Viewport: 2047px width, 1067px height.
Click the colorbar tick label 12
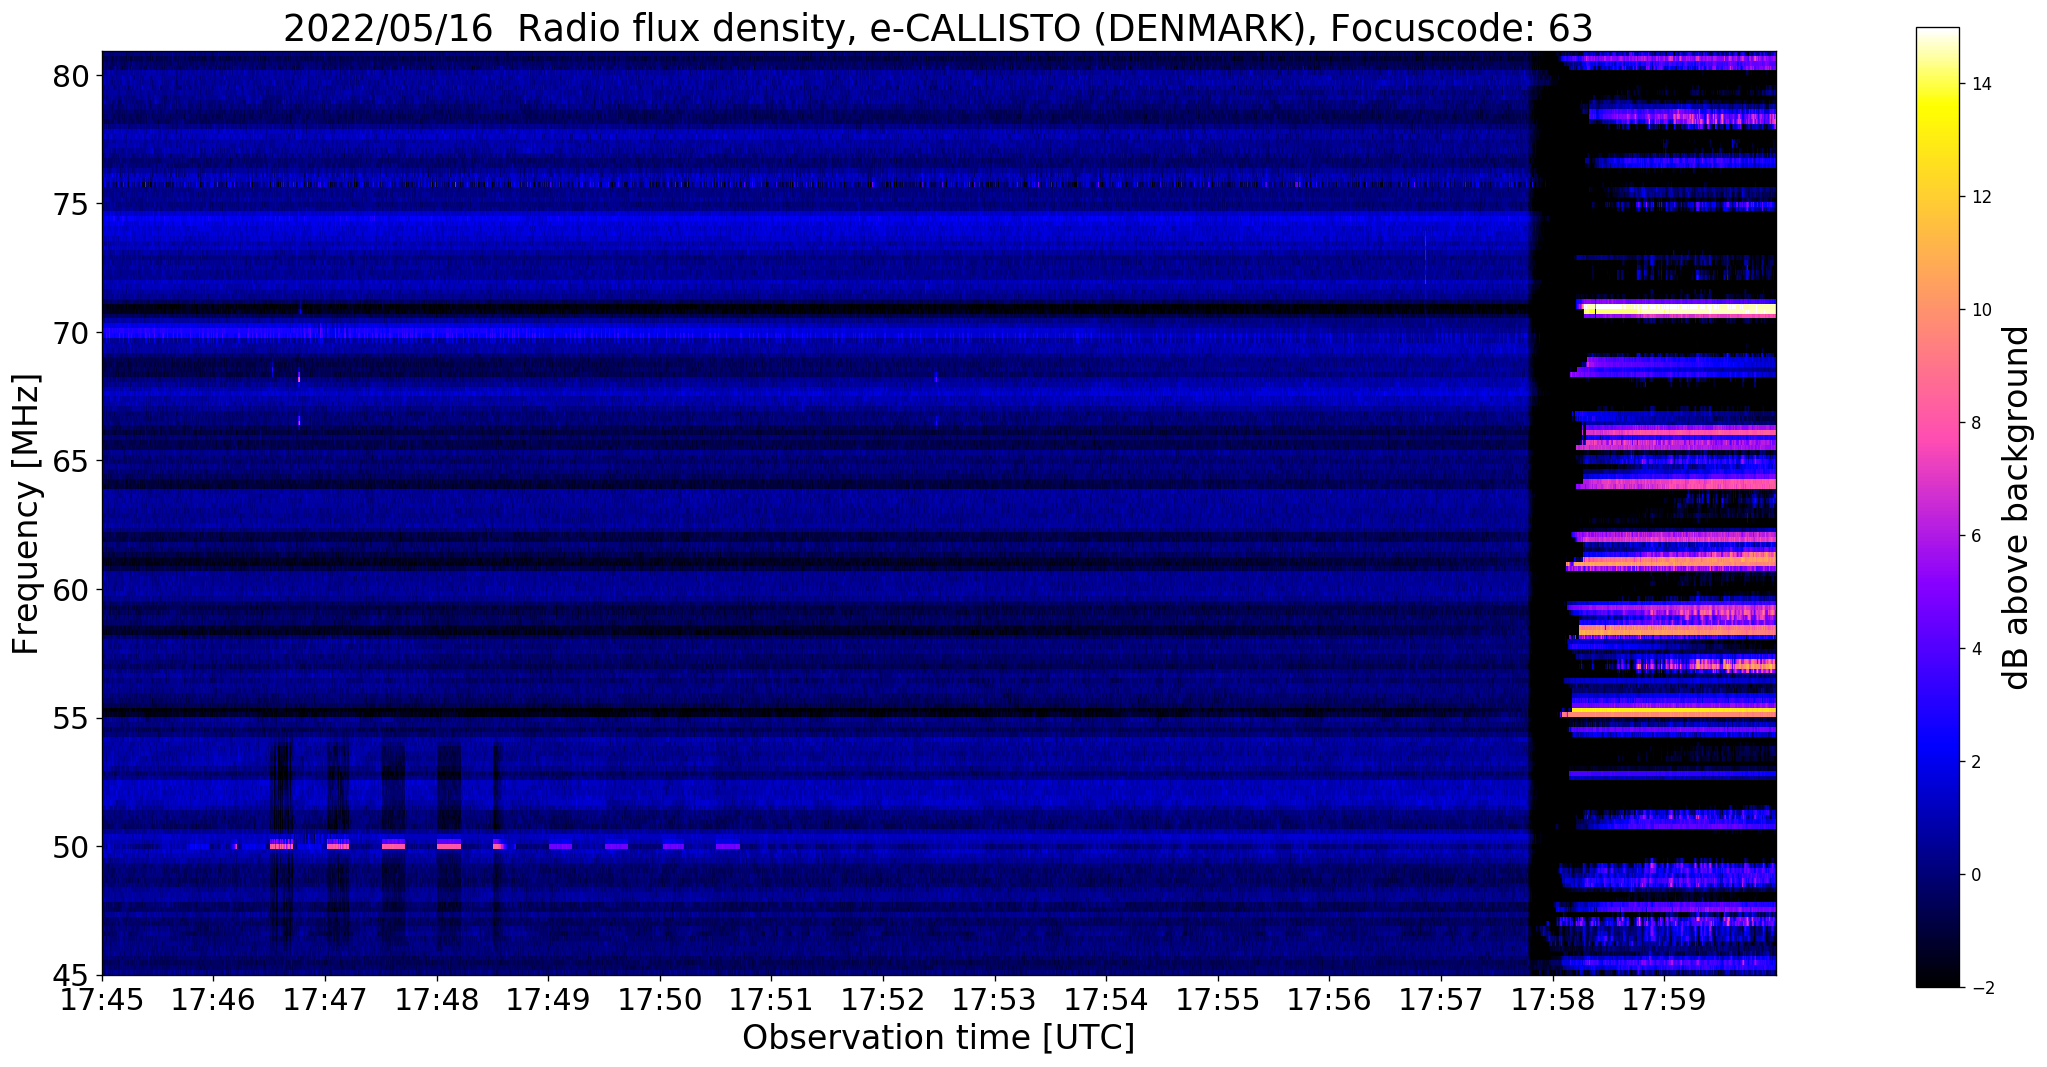[1981, 197]
